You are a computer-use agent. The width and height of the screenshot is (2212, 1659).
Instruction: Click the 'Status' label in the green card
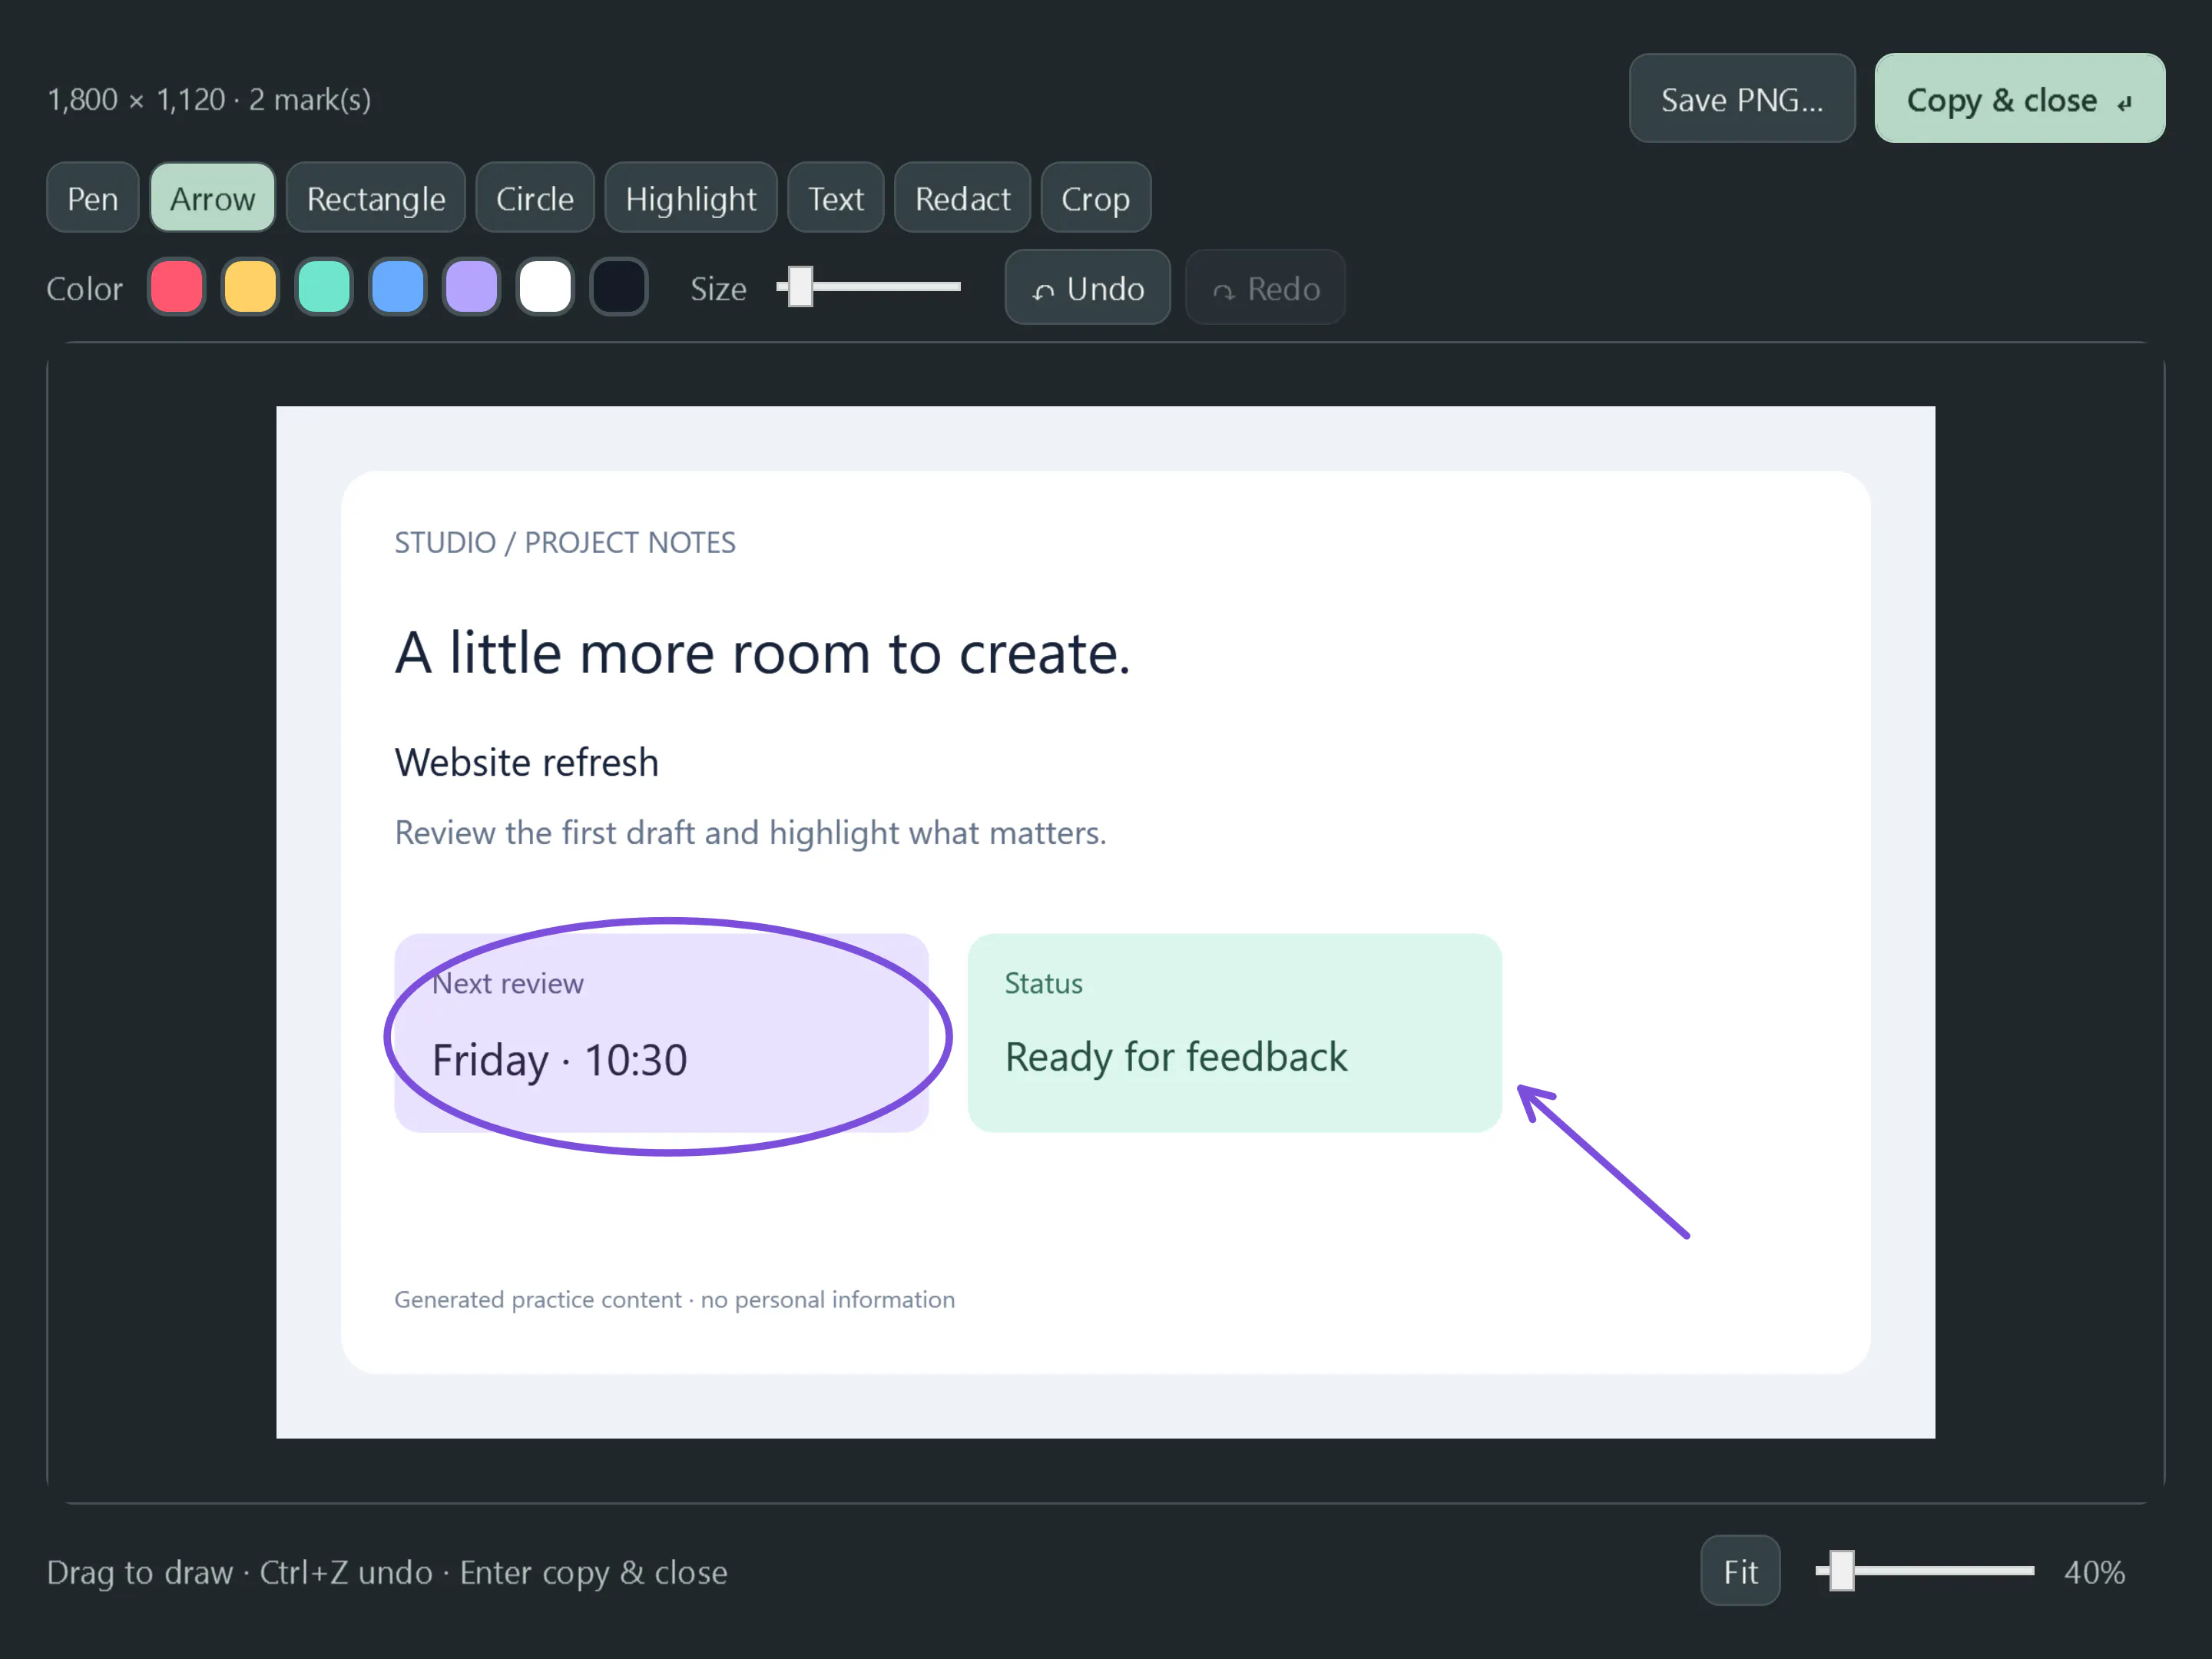coord(1043,984)
